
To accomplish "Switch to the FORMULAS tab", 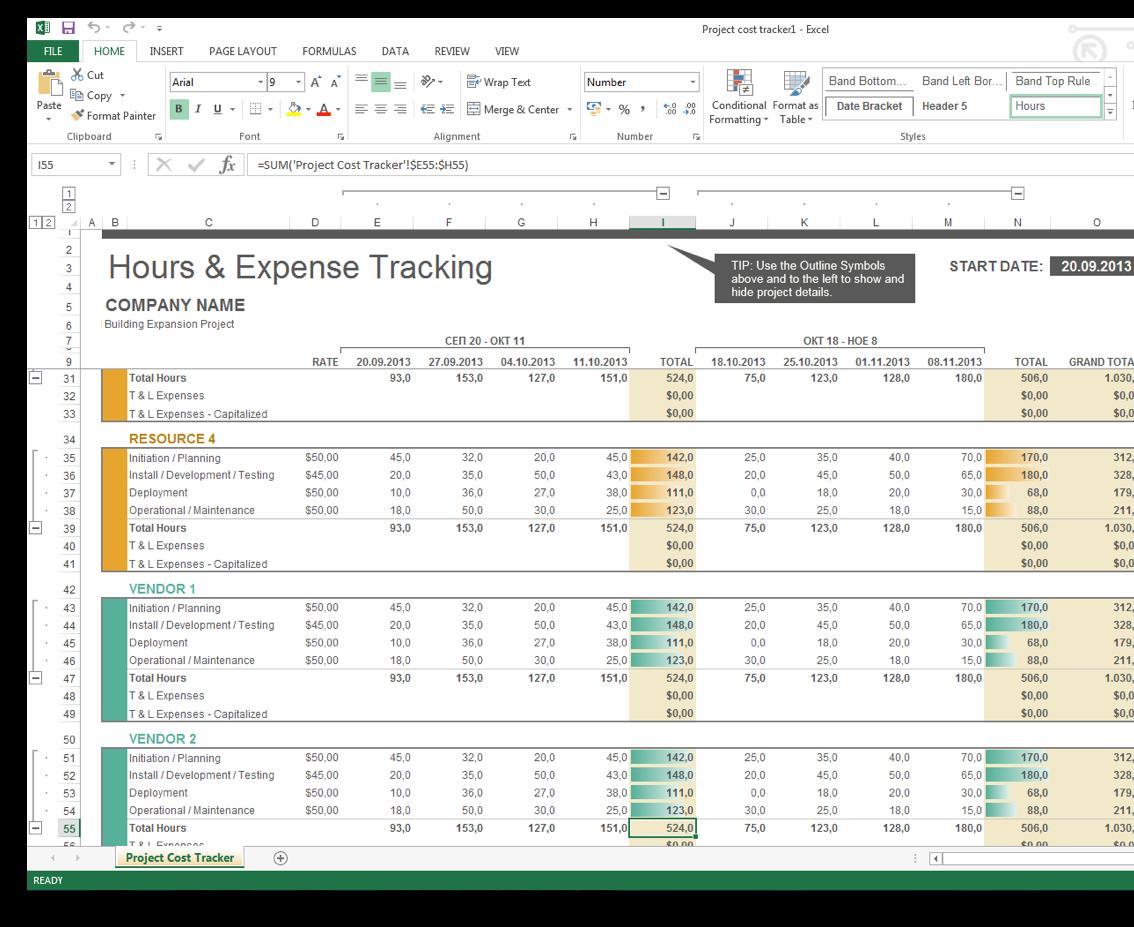I will click(x=329, y=51).
